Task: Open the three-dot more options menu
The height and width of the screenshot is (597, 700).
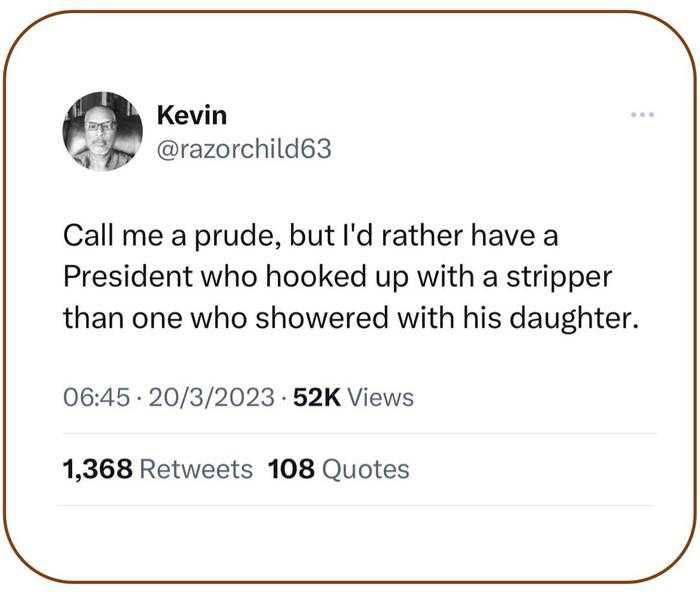Action: [642, 115]
